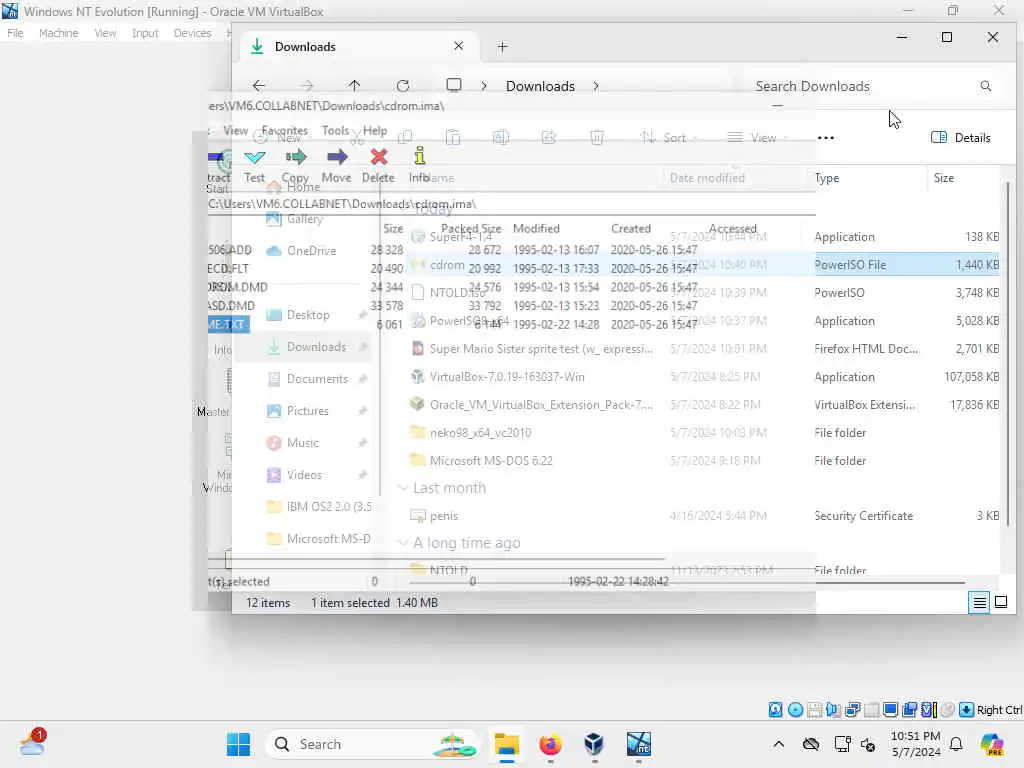The width and height of the screenshot is (1024, 768).
Task: Open File Explorer from taskbar
Action: point(507,744)
